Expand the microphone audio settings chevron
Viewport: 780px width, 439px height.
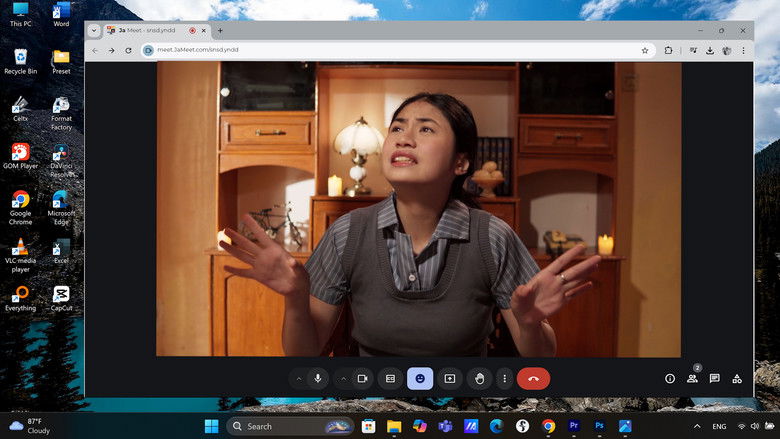[298, 379]
